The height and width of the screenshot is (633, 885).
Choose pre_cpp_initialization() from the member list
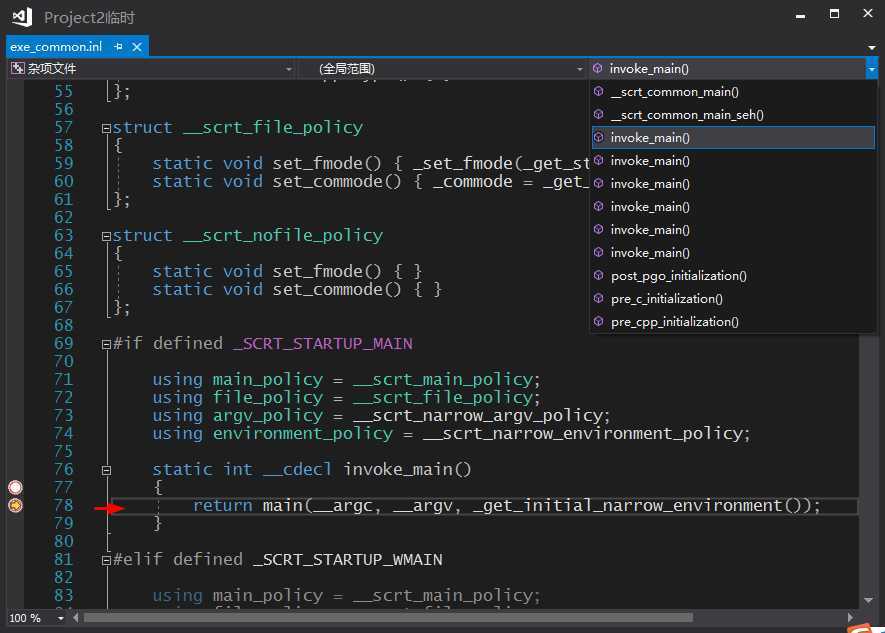[x=733, y=322]
